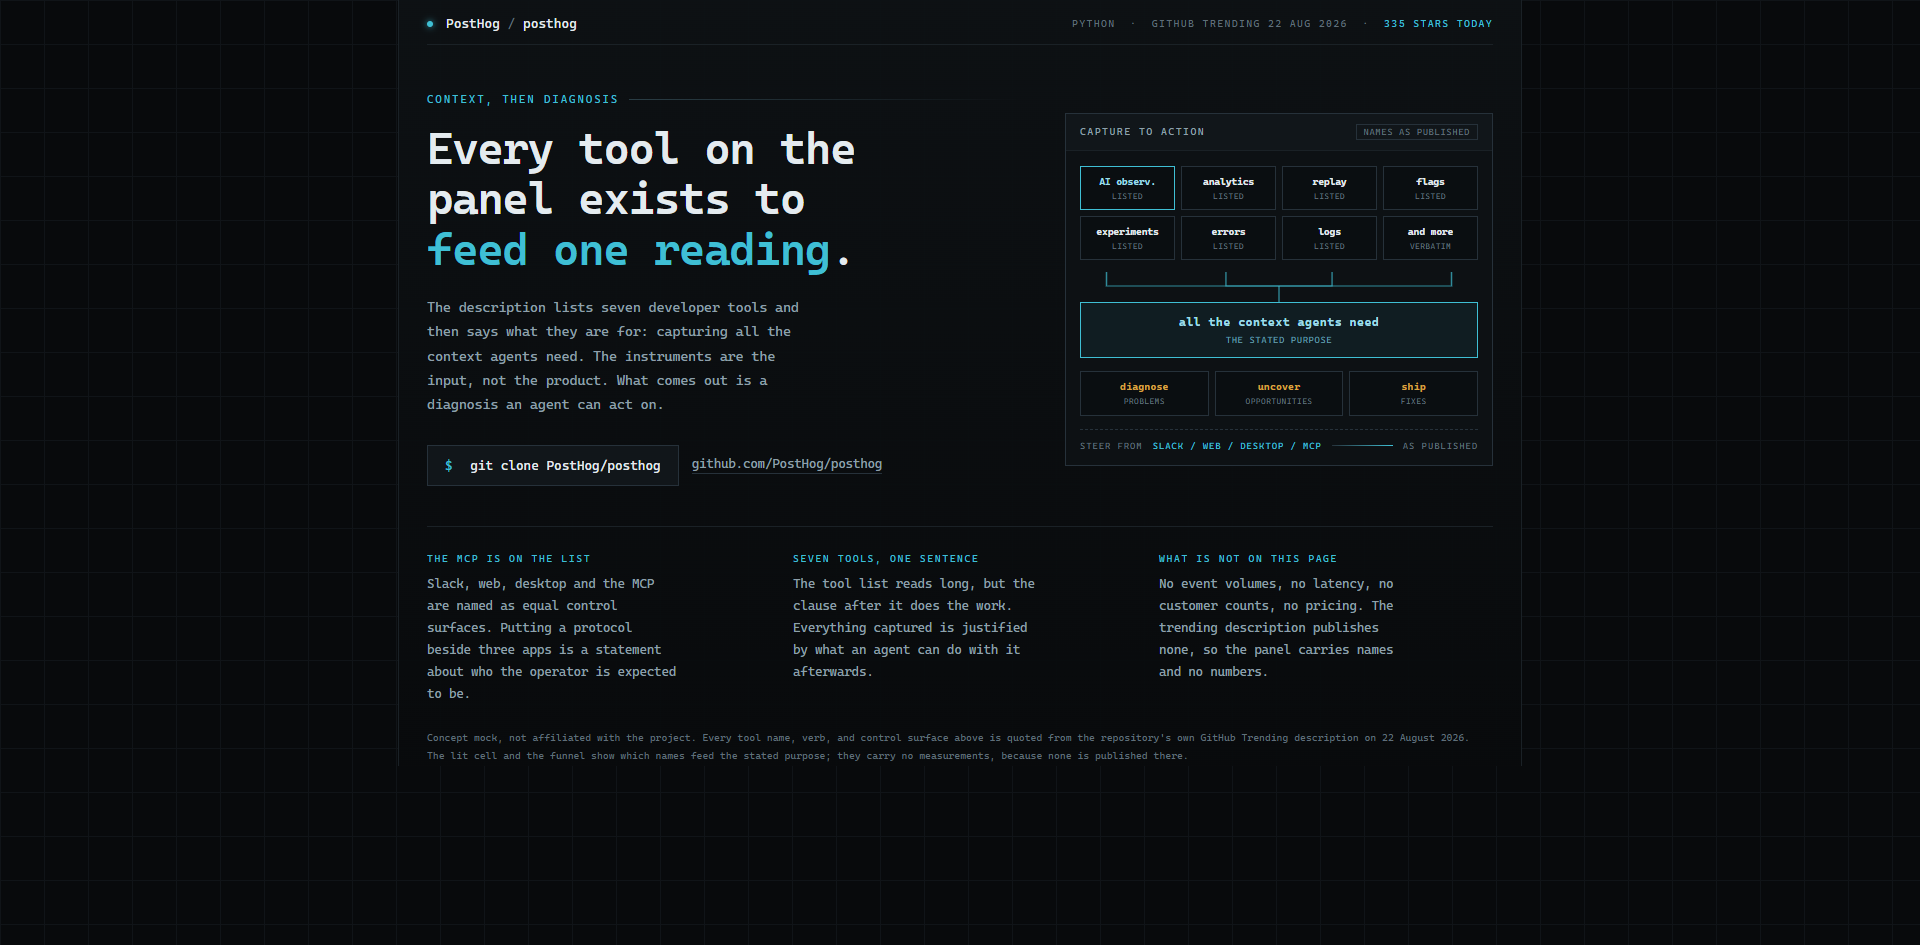Viewport: 1920px width, 945px height.
Task: Click GITHUB TRENDING 22 AUG 2026 text
Action: (x=1249, y=24)
